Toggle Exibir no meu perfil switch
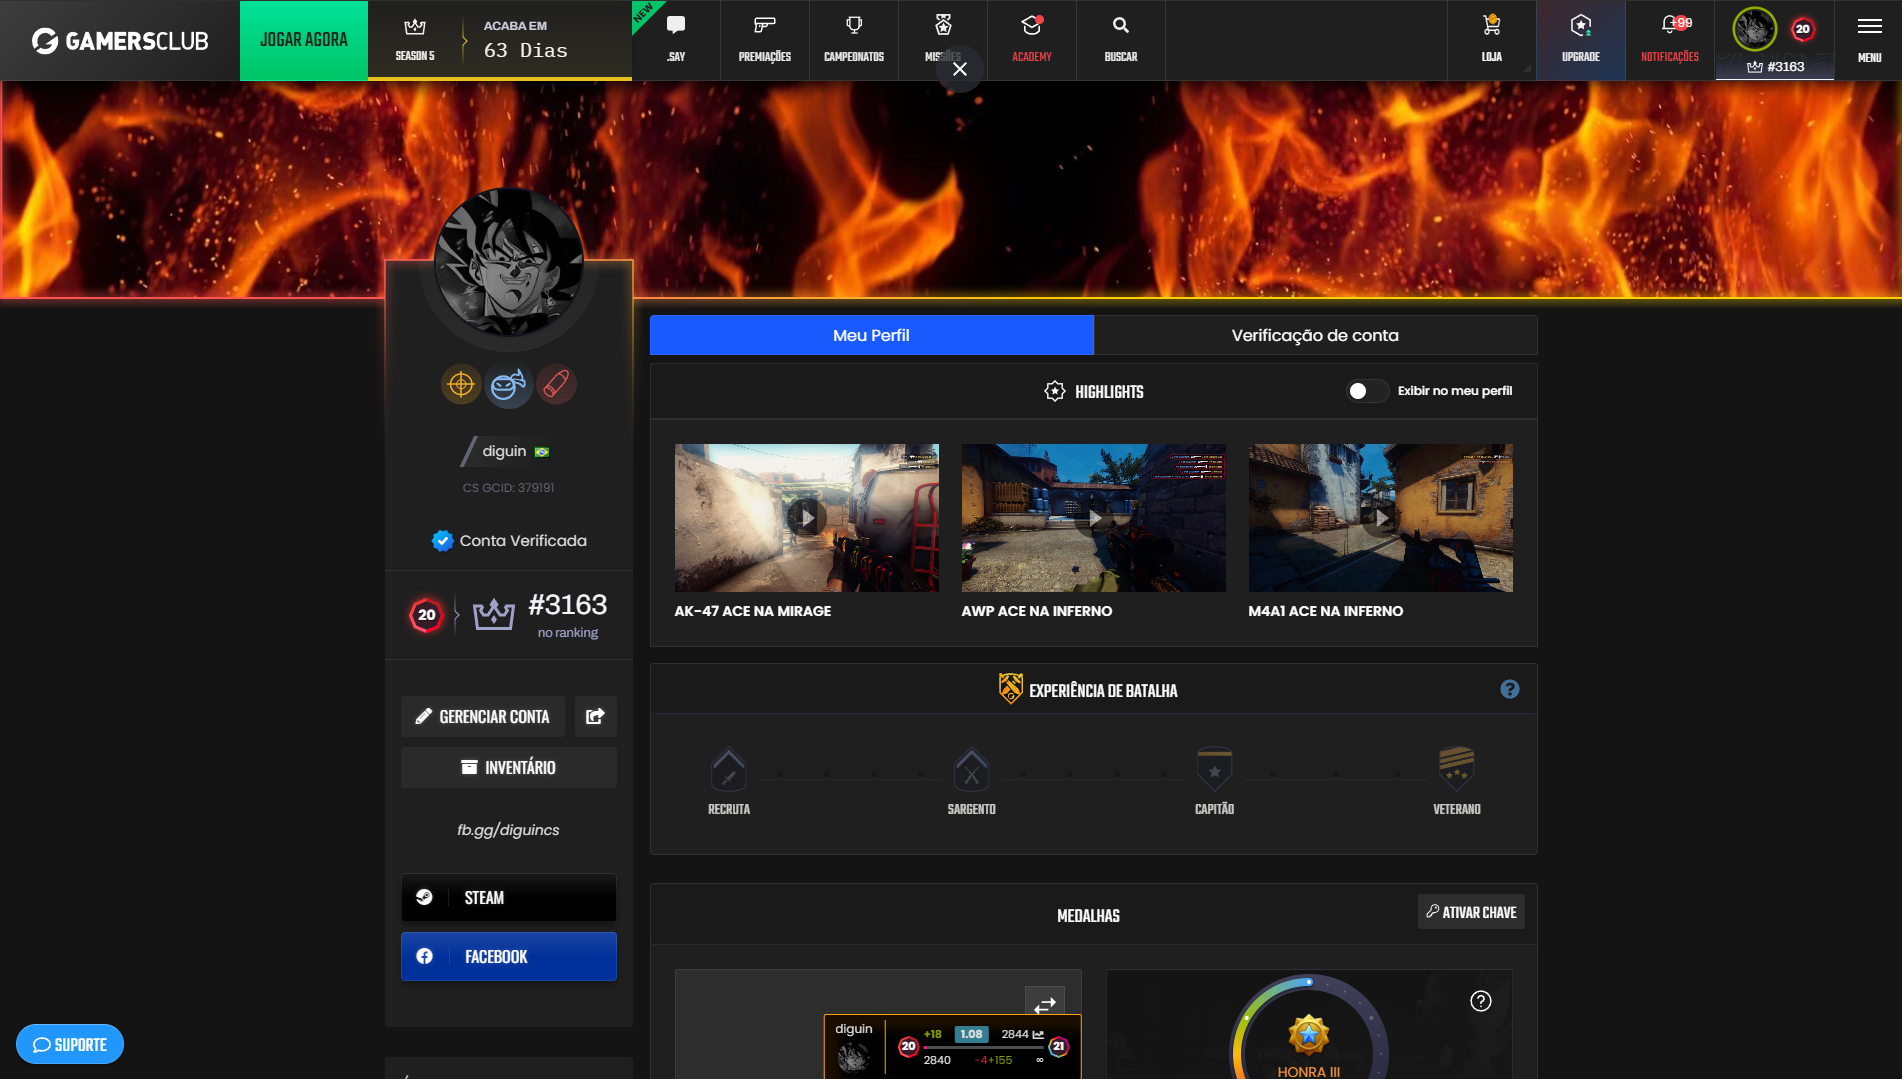The image size is (1902, 1079). (1367, 391)
